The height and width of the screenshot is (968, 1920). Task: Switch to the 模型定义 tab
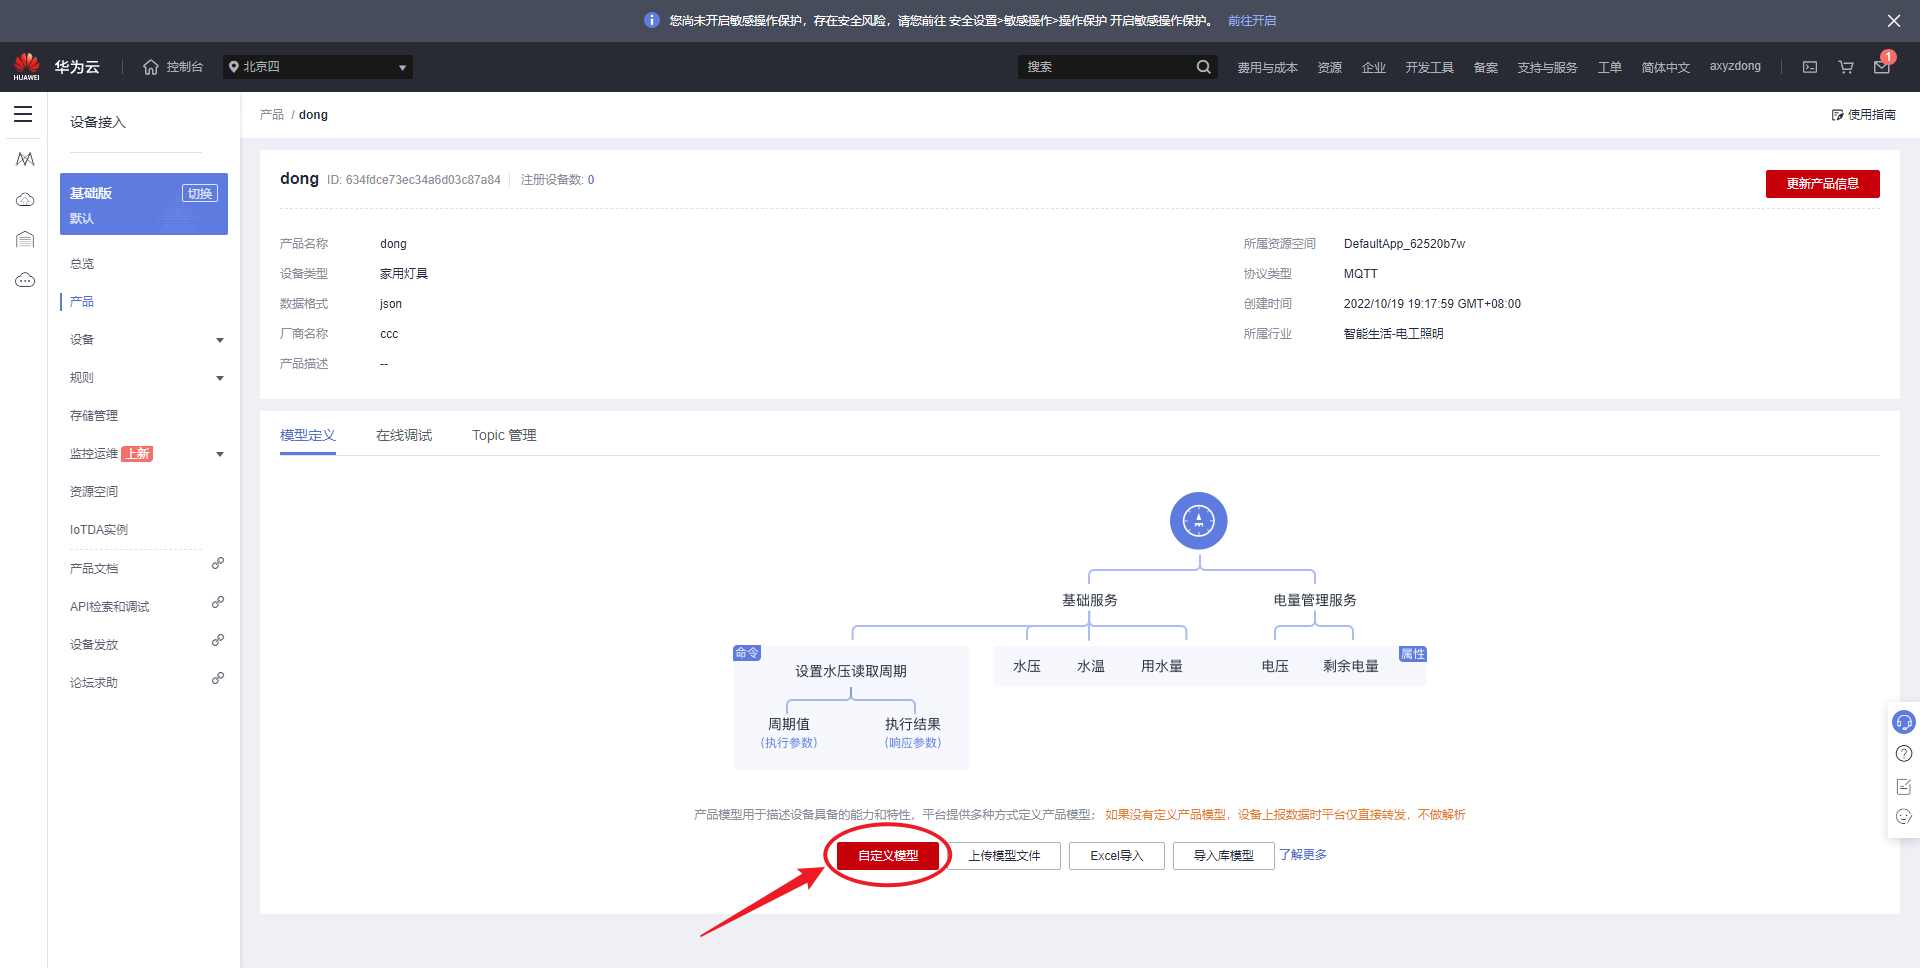click(x=308, y=436)
